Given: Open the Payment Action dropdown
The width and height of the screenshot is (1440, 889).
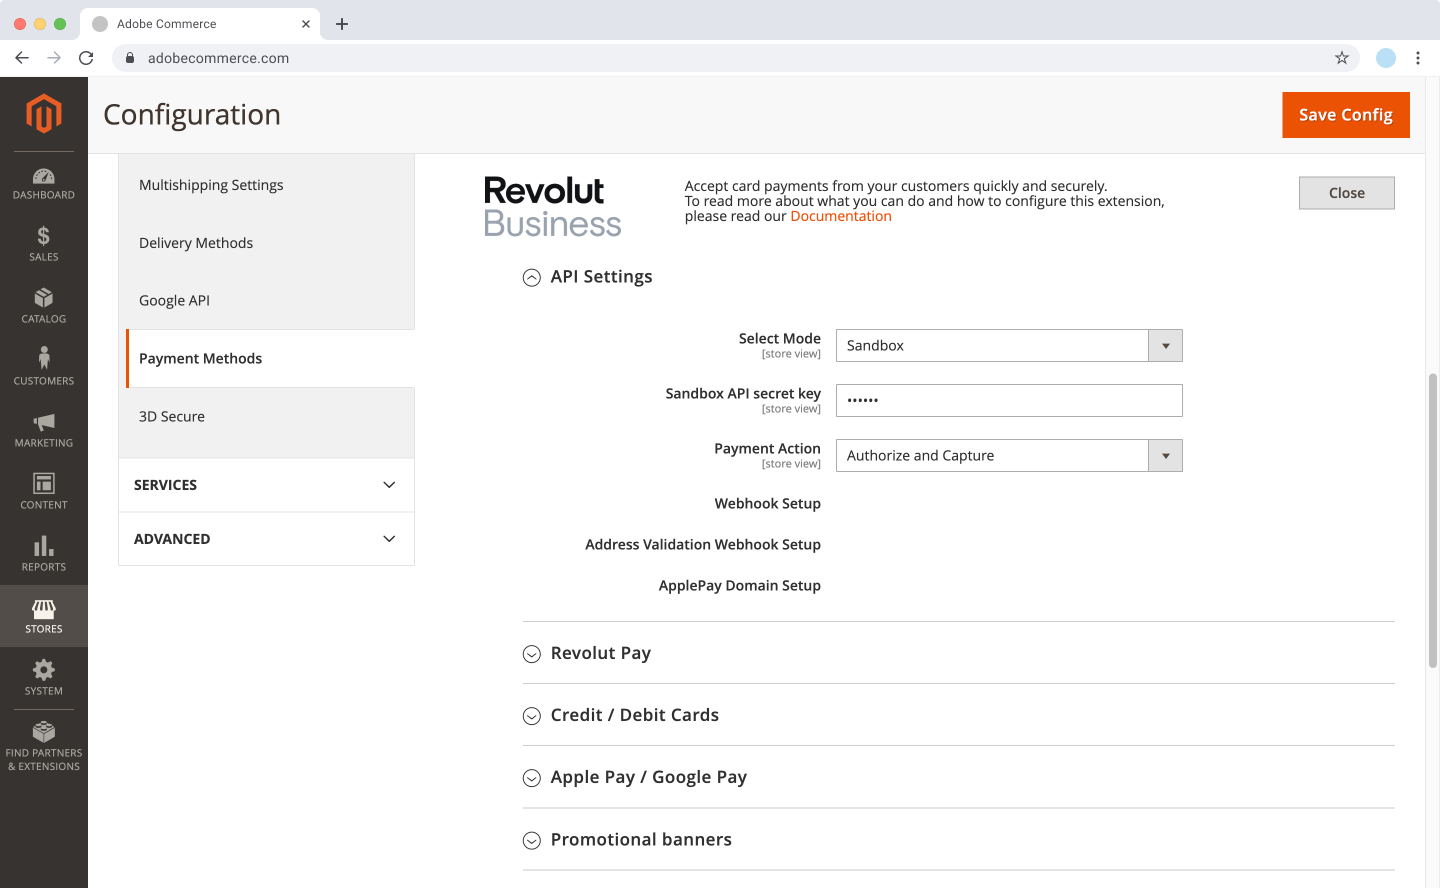Looking at the screenshot, I should click(x=1009, y=456).
